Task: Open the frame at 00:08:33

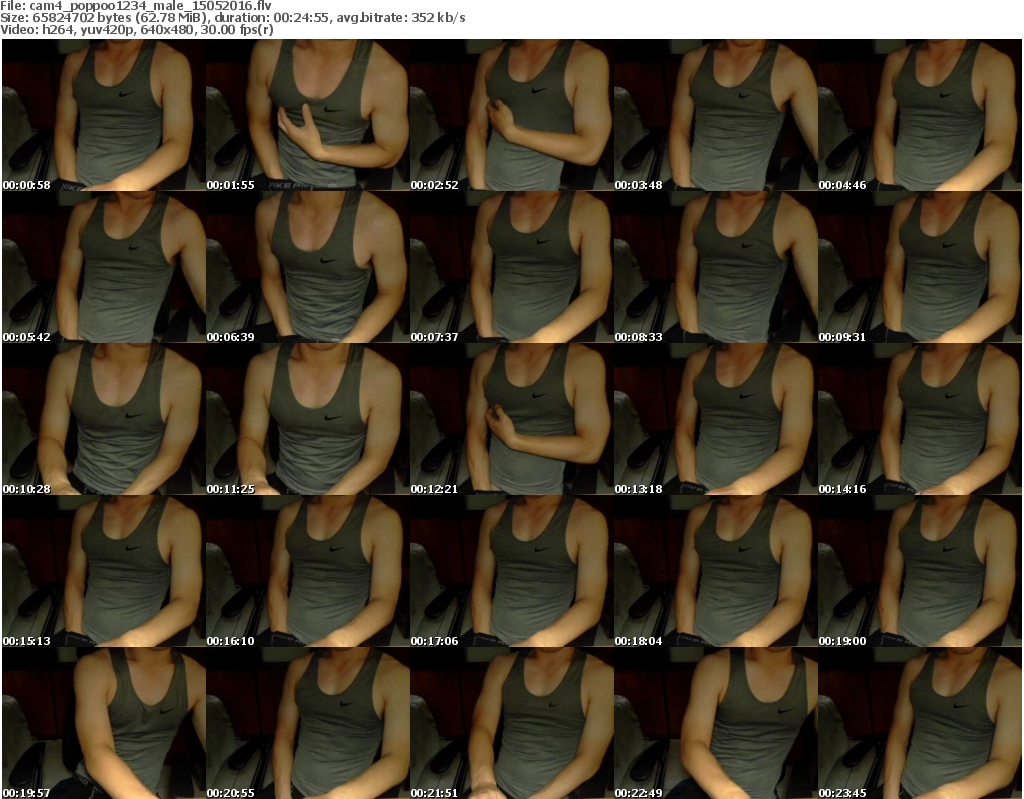Action: pyautogui.click(x=716, y=267)
